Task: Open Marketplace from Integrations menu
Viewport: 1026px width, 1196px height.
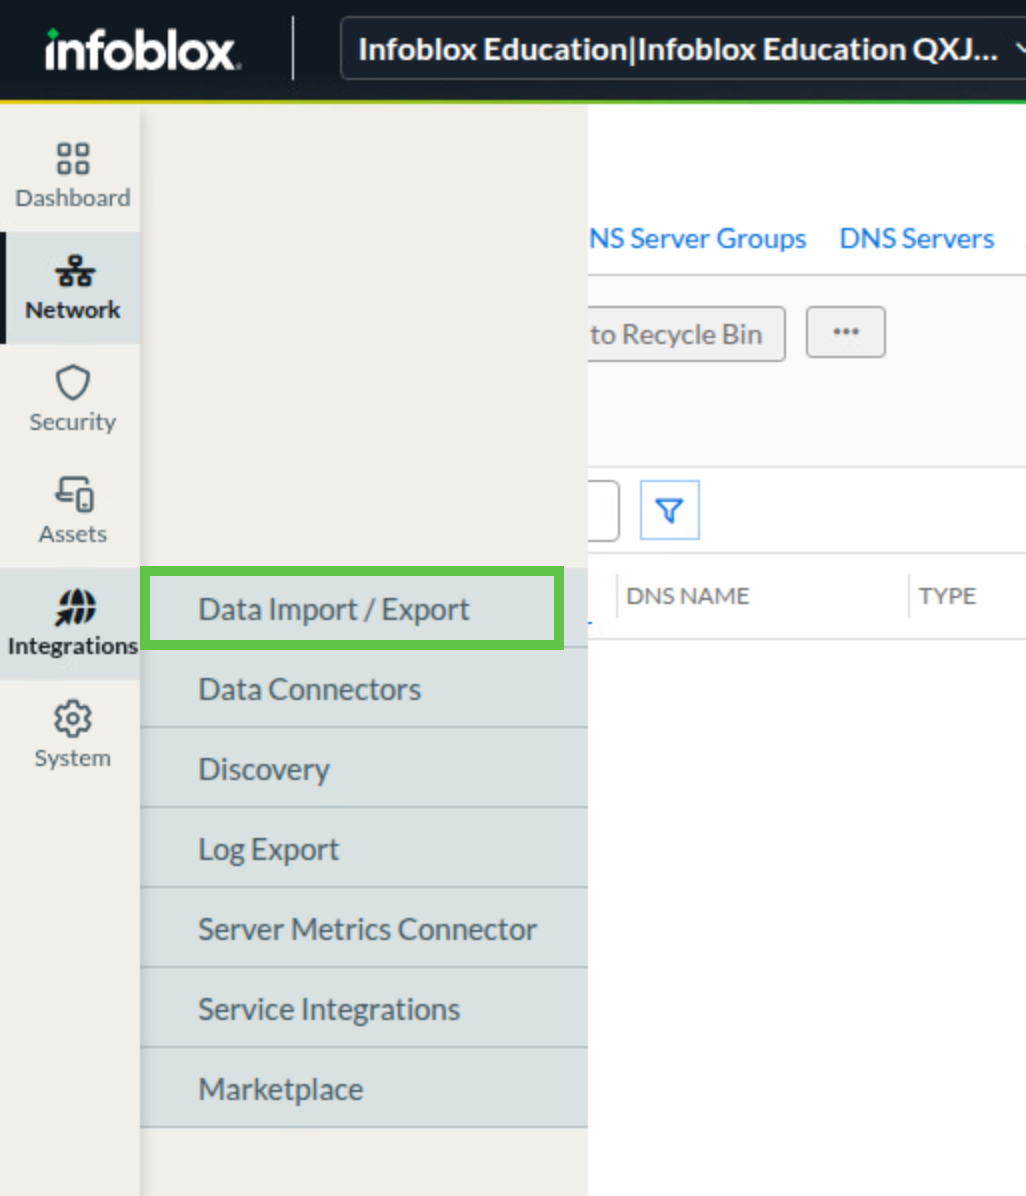Action: [x=364, y=1089]
